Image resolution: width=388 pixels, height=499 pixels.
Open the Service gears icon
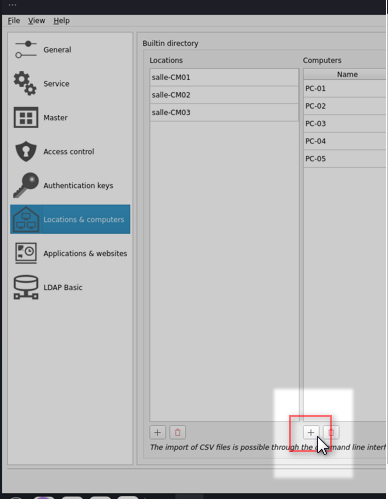tap(25, 83)
